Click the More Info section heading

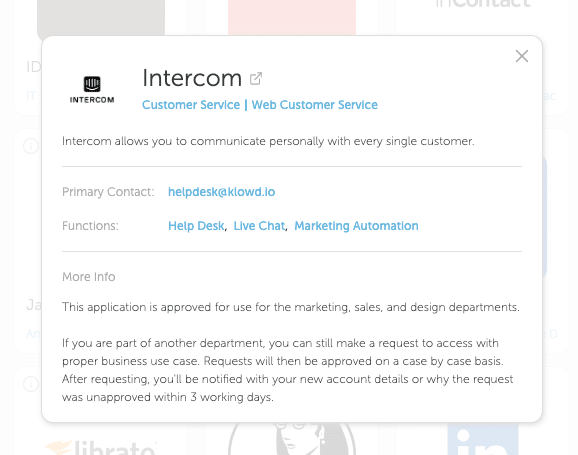click(x=89, y=277)
